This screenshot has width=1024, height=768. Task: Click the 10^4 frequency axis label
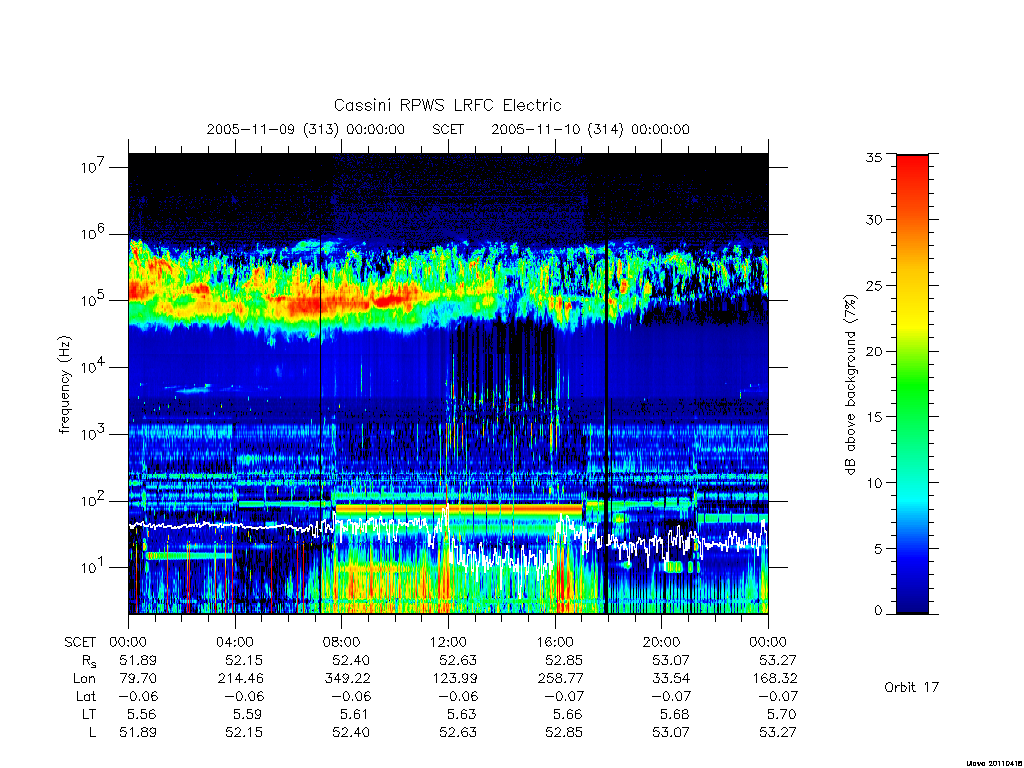[94, 367]
